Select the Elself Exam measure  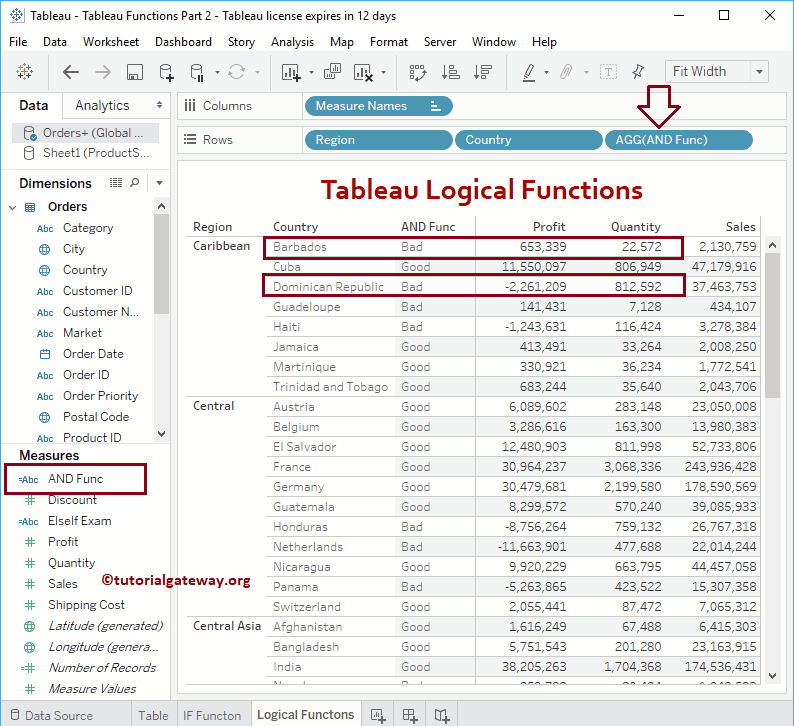(x=80, y=521)
